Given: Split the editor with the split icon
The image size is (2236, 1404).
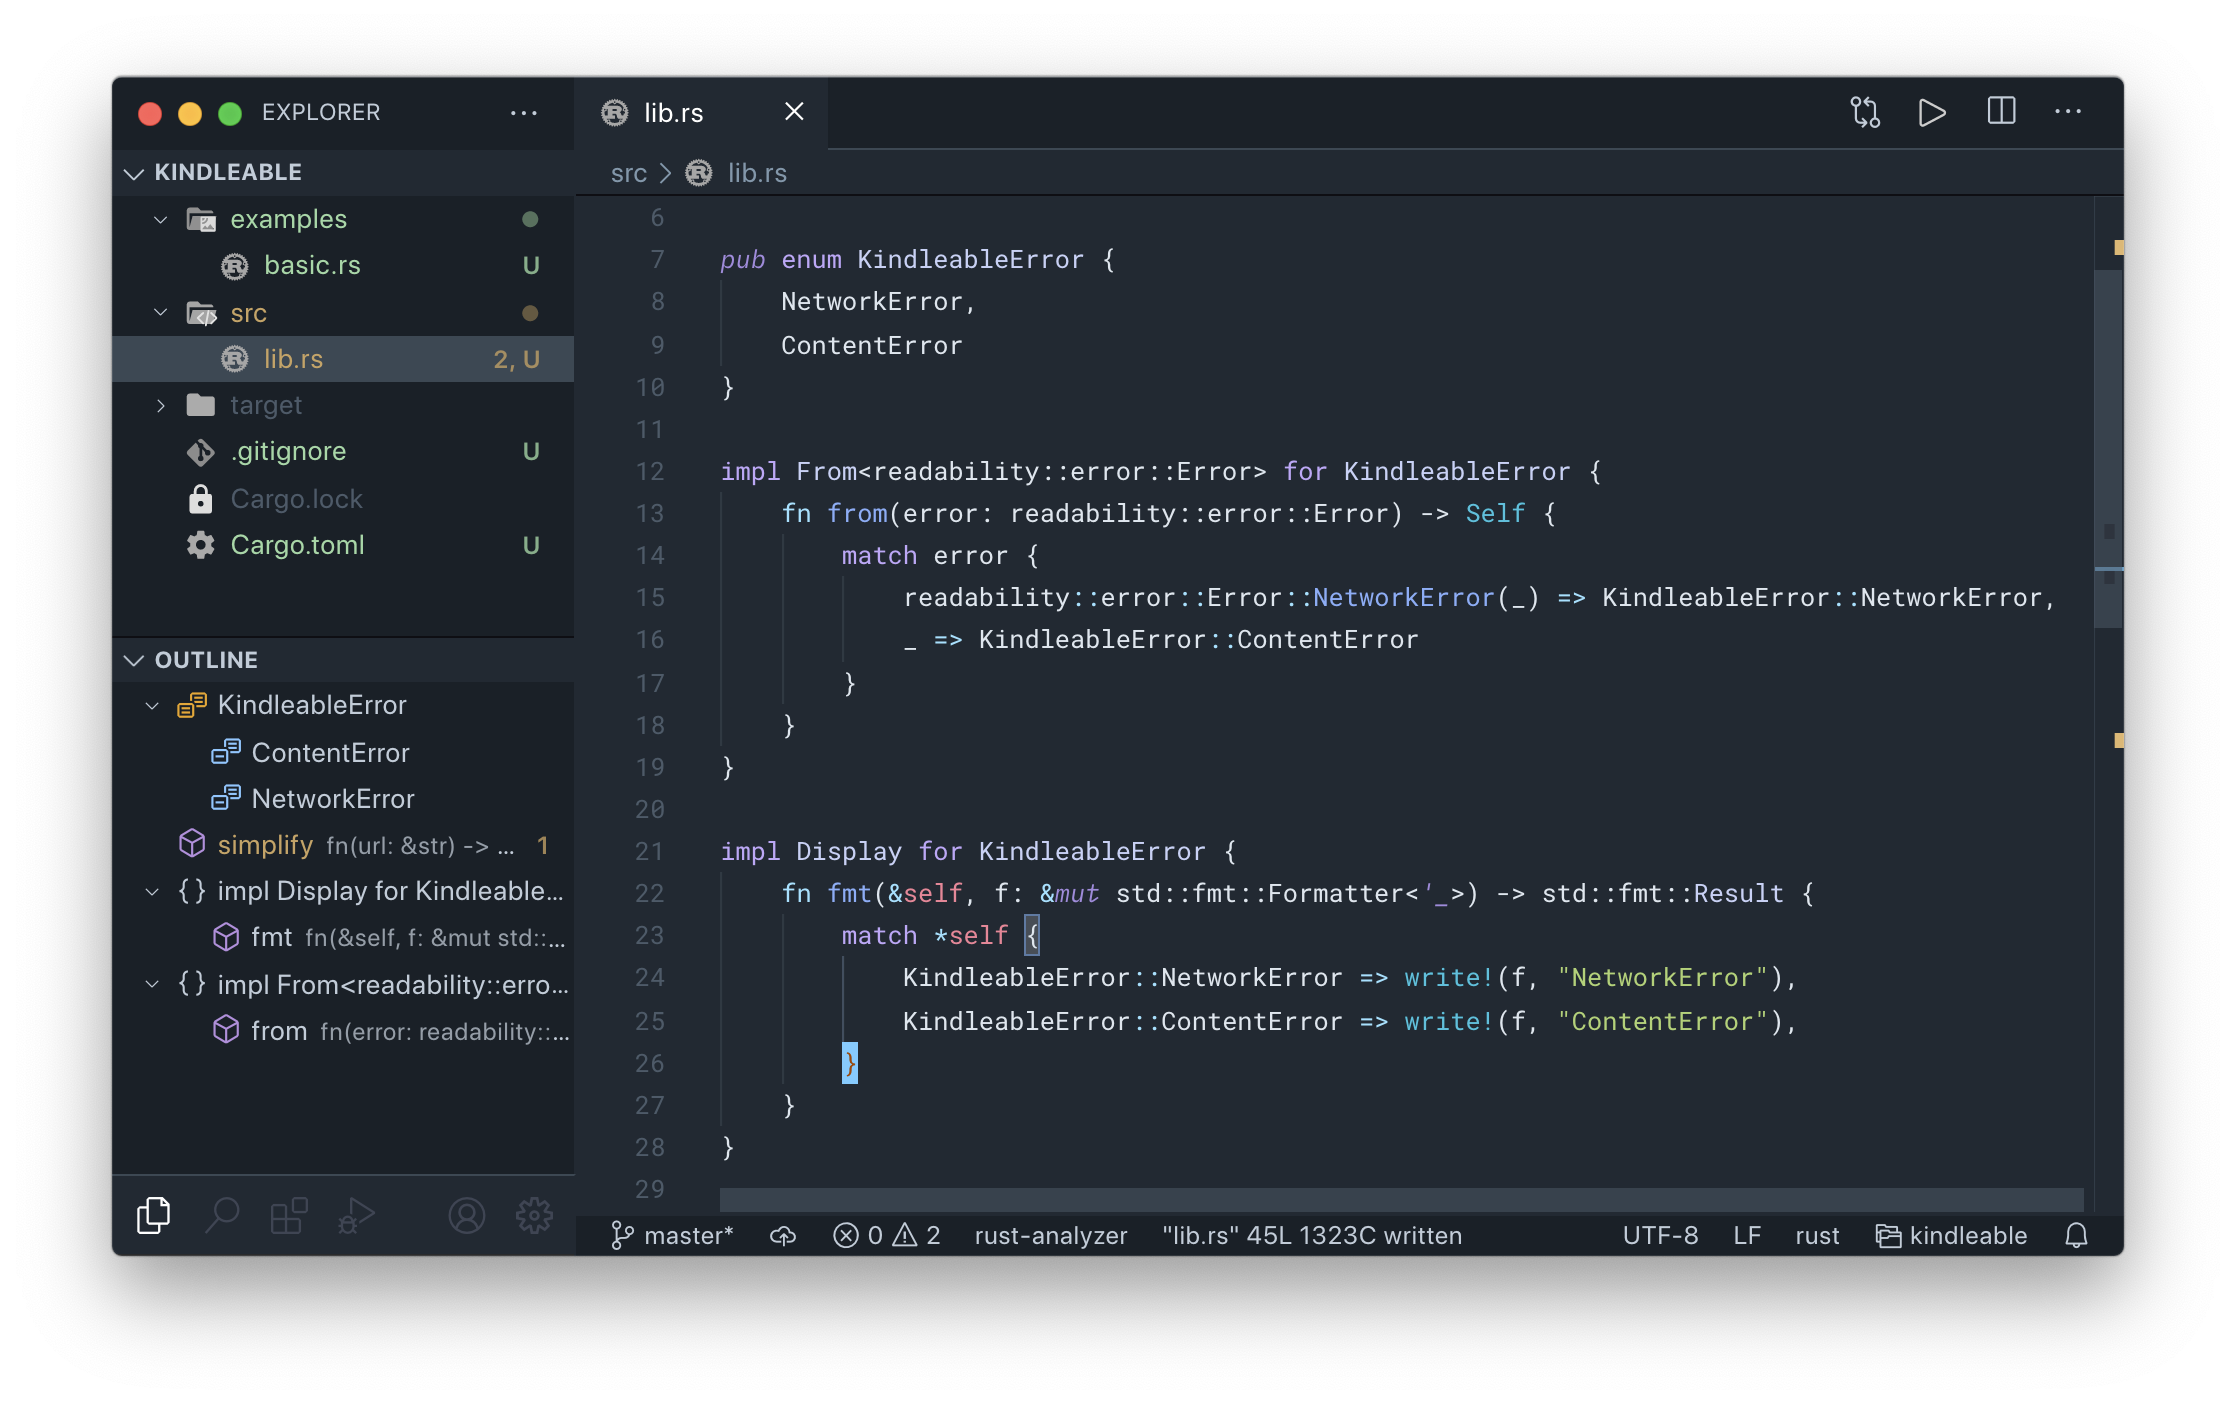Looking at the screenshot, I should [x=2001, y=112].
